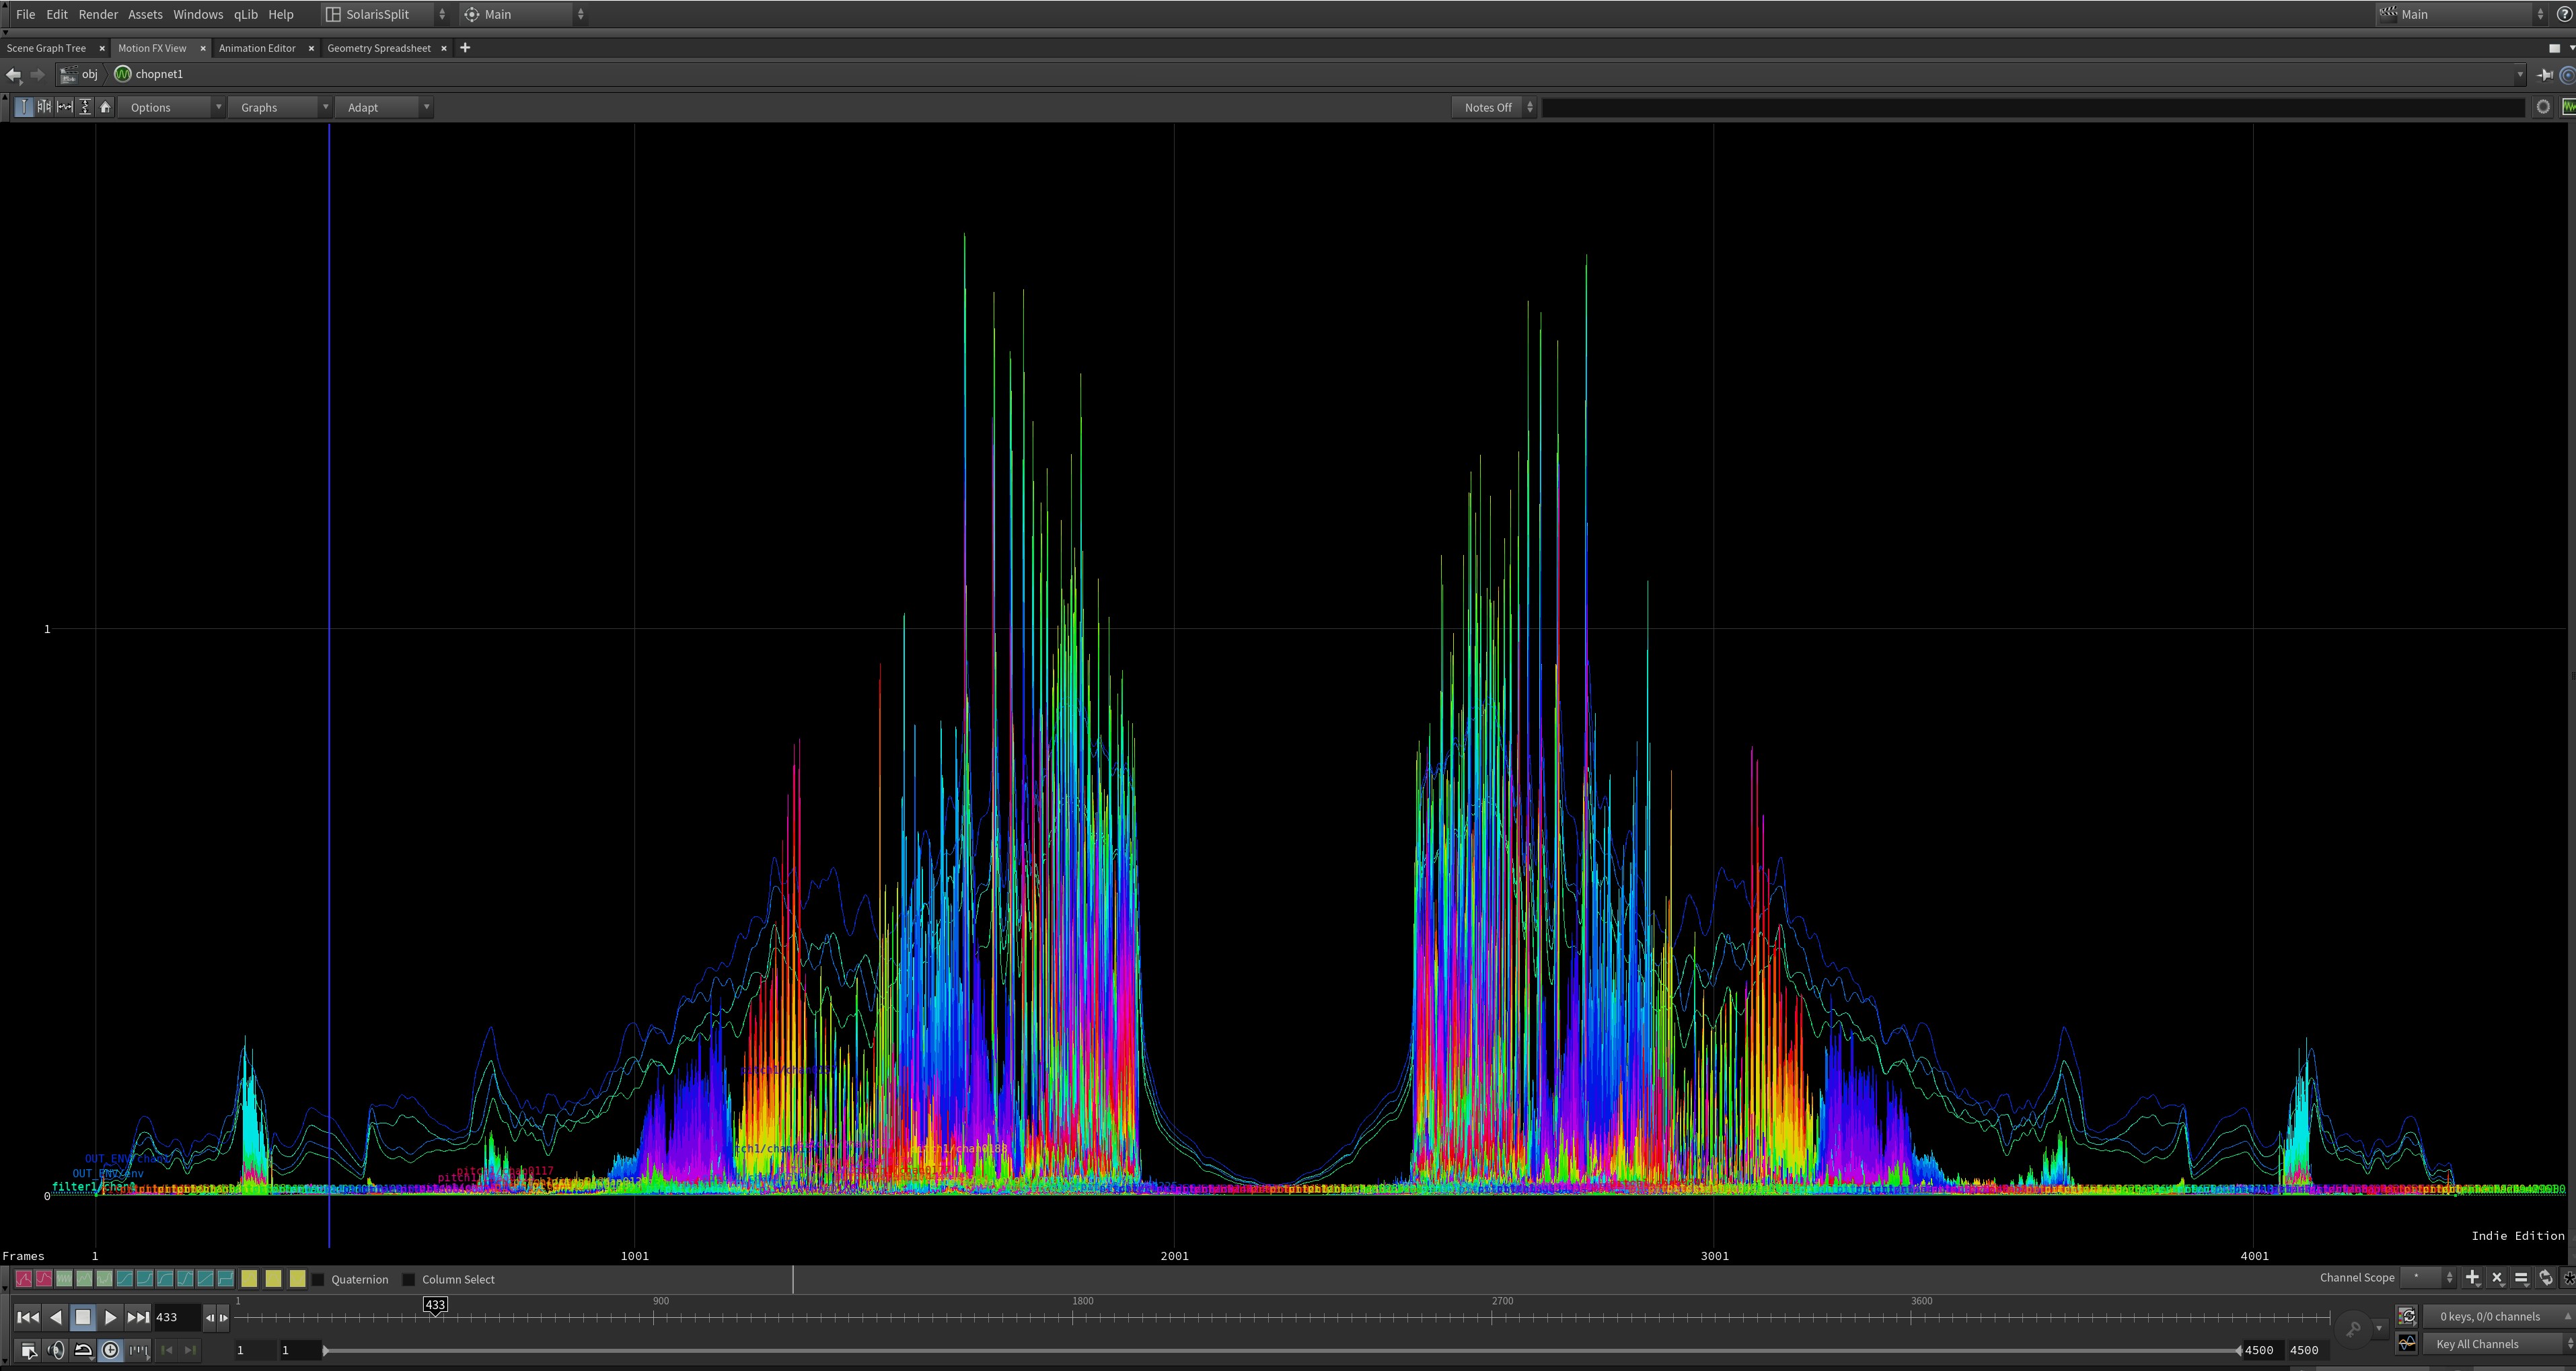Open the Options dropdown

pos(171,107)
